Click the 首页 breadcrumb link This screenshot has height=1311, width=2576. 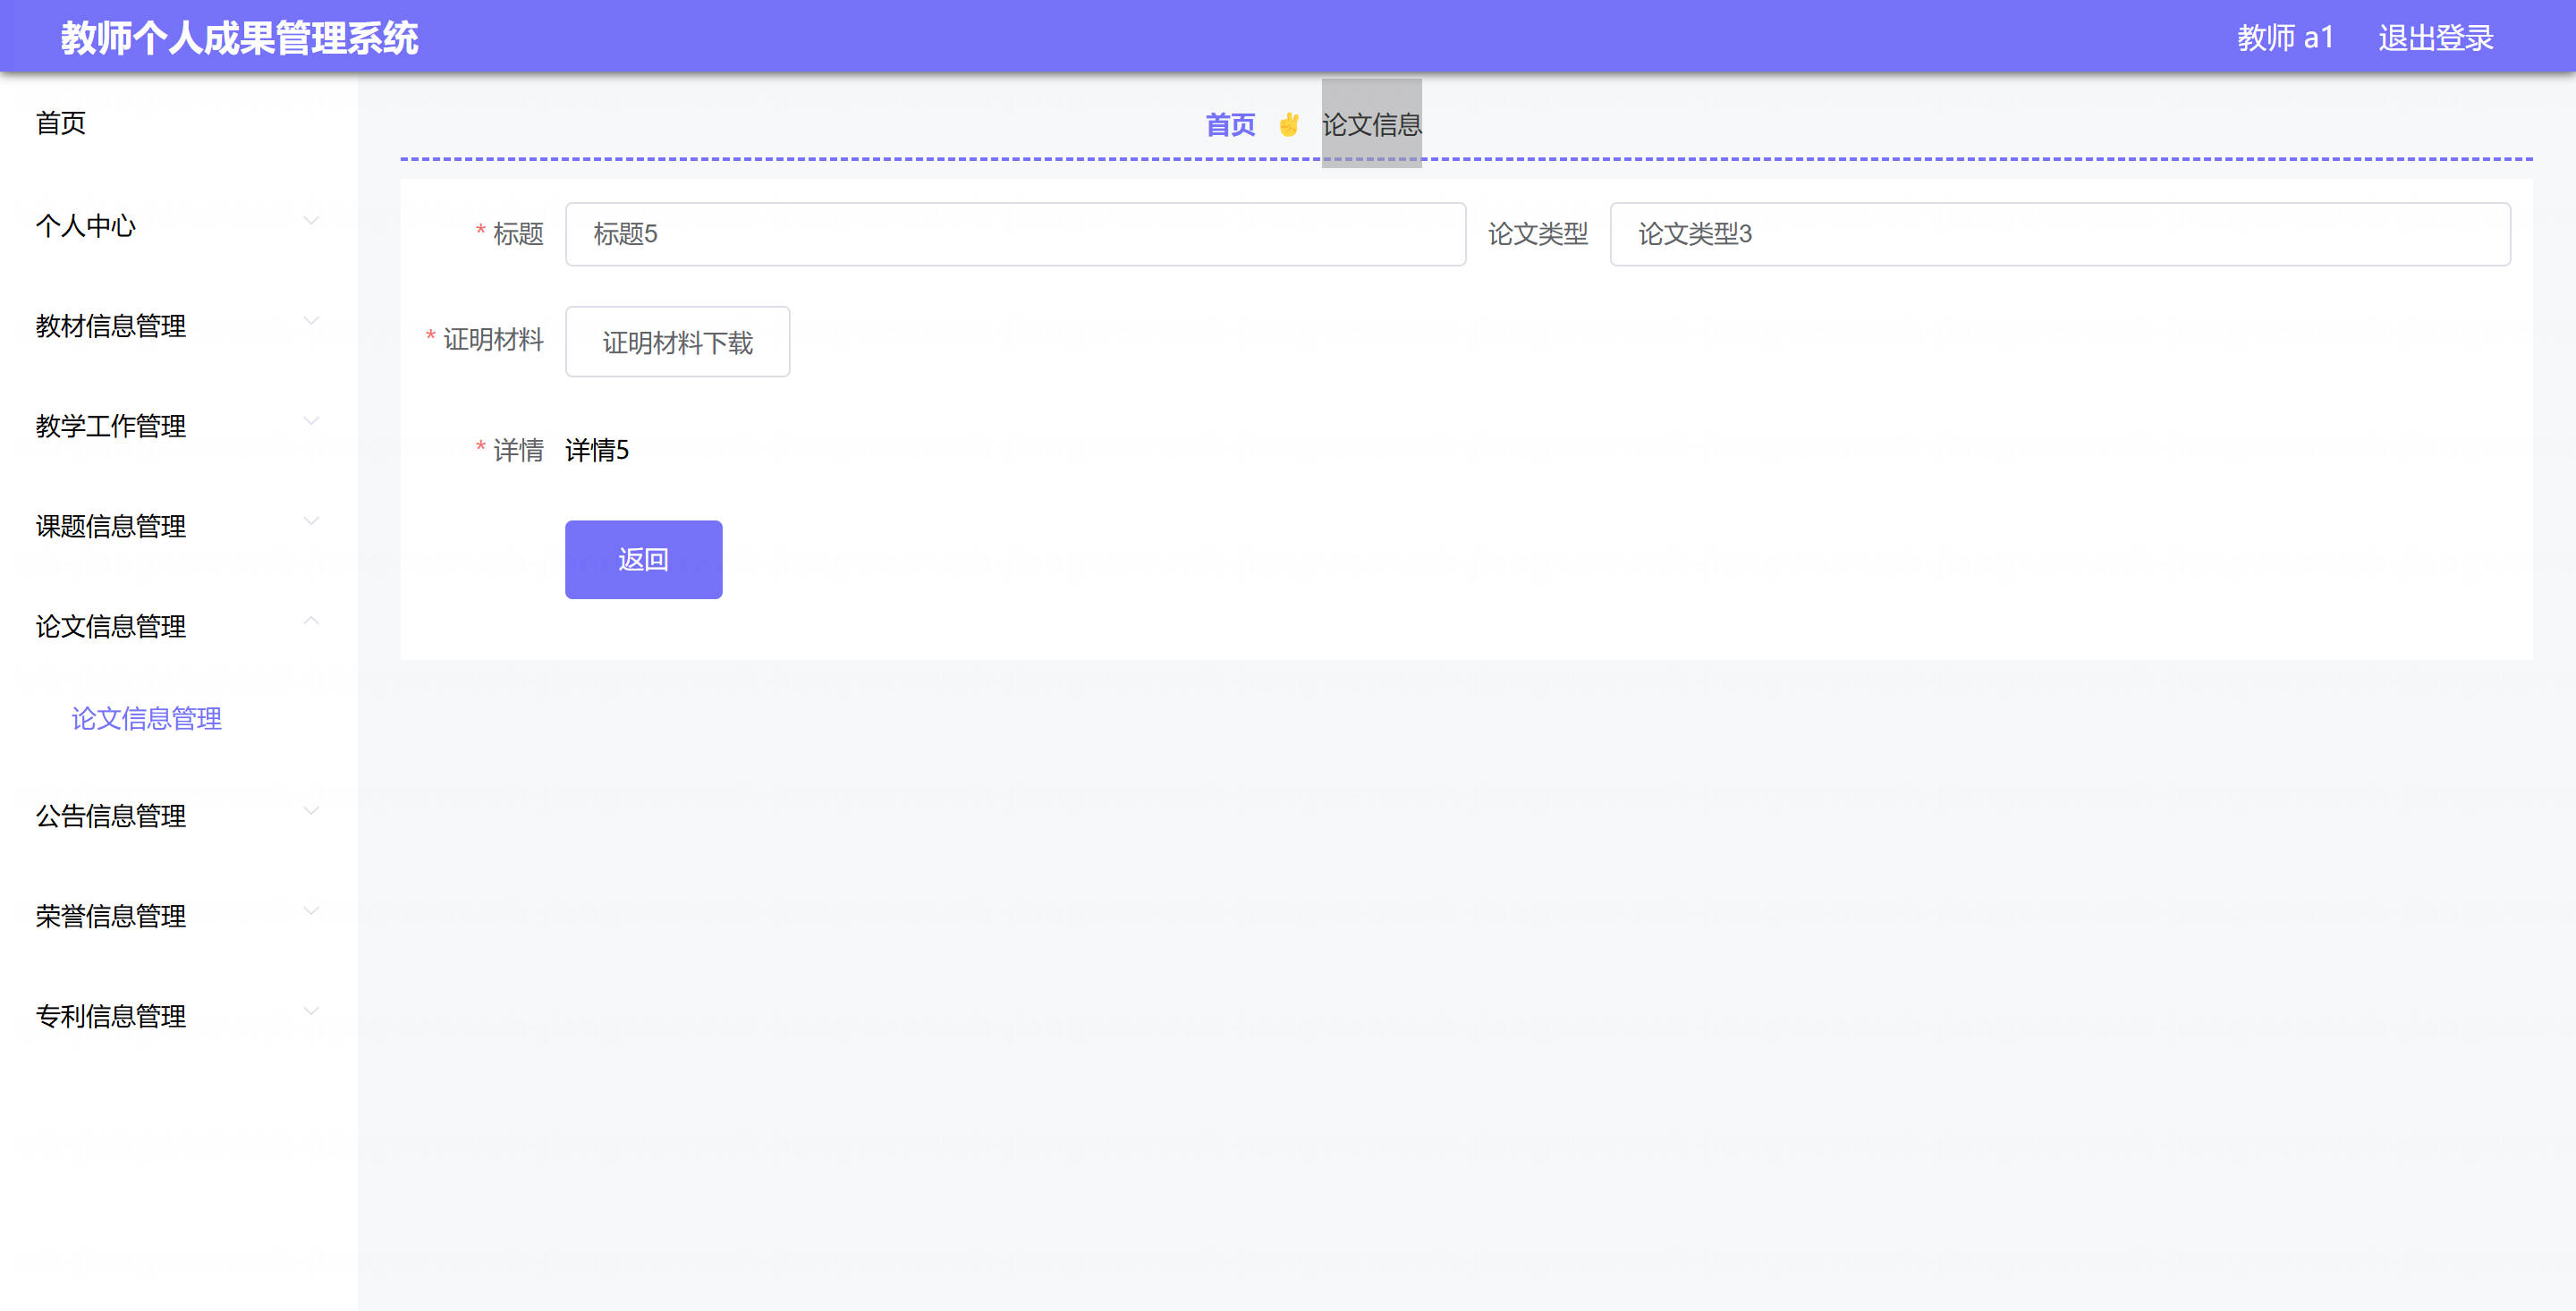(1230, 125)
